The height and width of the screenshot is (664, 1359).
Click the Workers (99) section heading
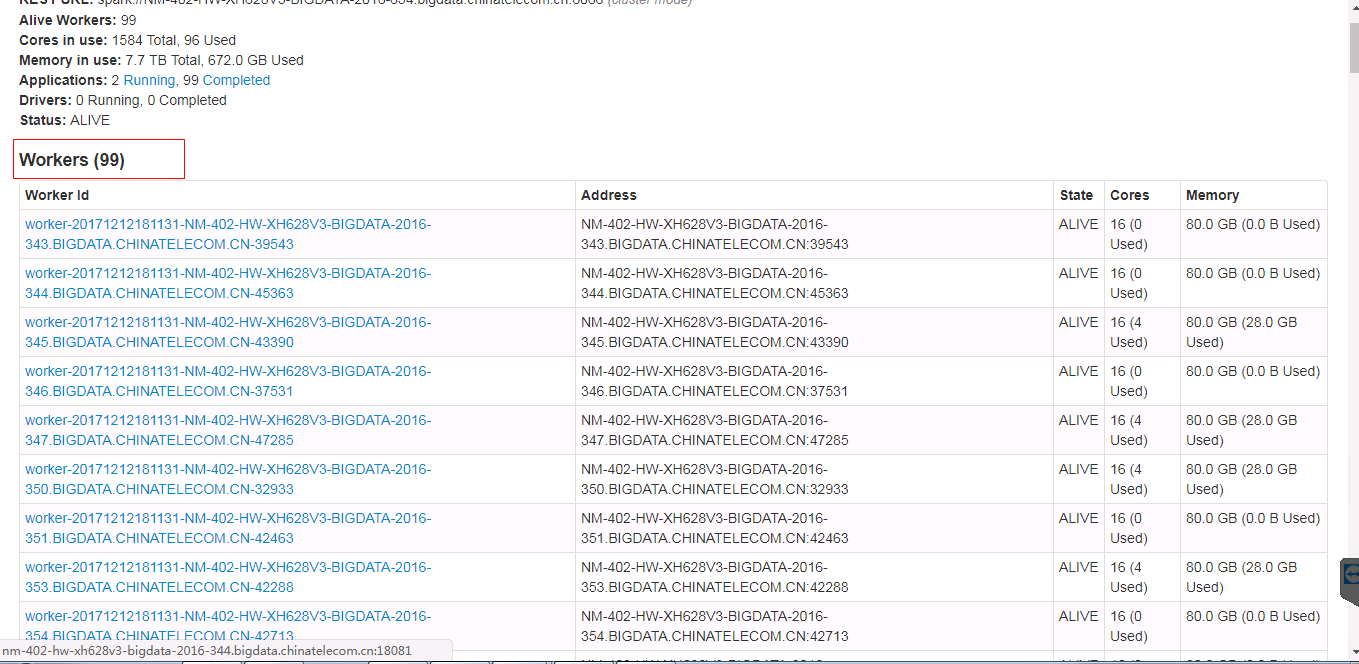[72, 160]
